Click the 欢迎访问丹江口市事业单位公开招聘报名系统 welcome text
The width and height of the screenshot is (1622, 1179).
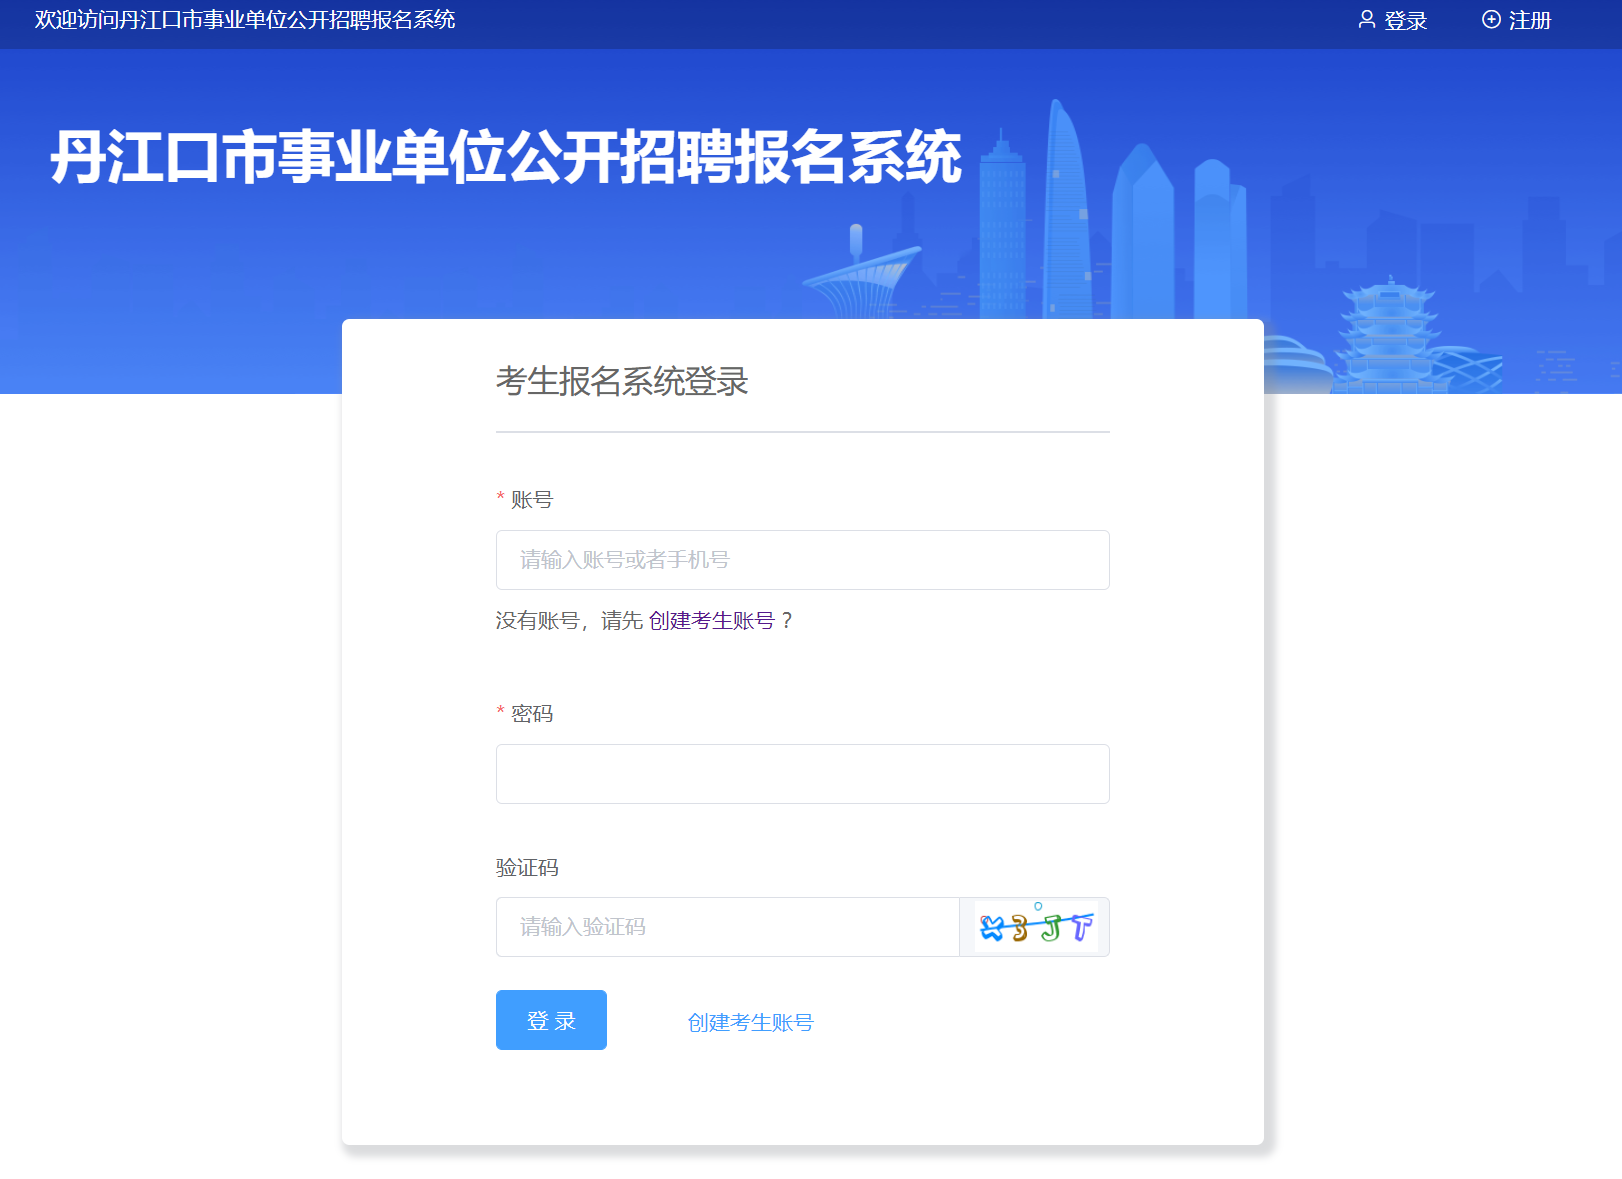245,20
